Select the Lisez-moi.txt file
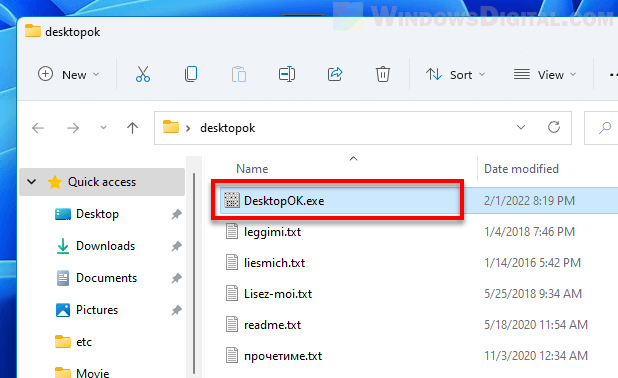 [x=278, y=294]
